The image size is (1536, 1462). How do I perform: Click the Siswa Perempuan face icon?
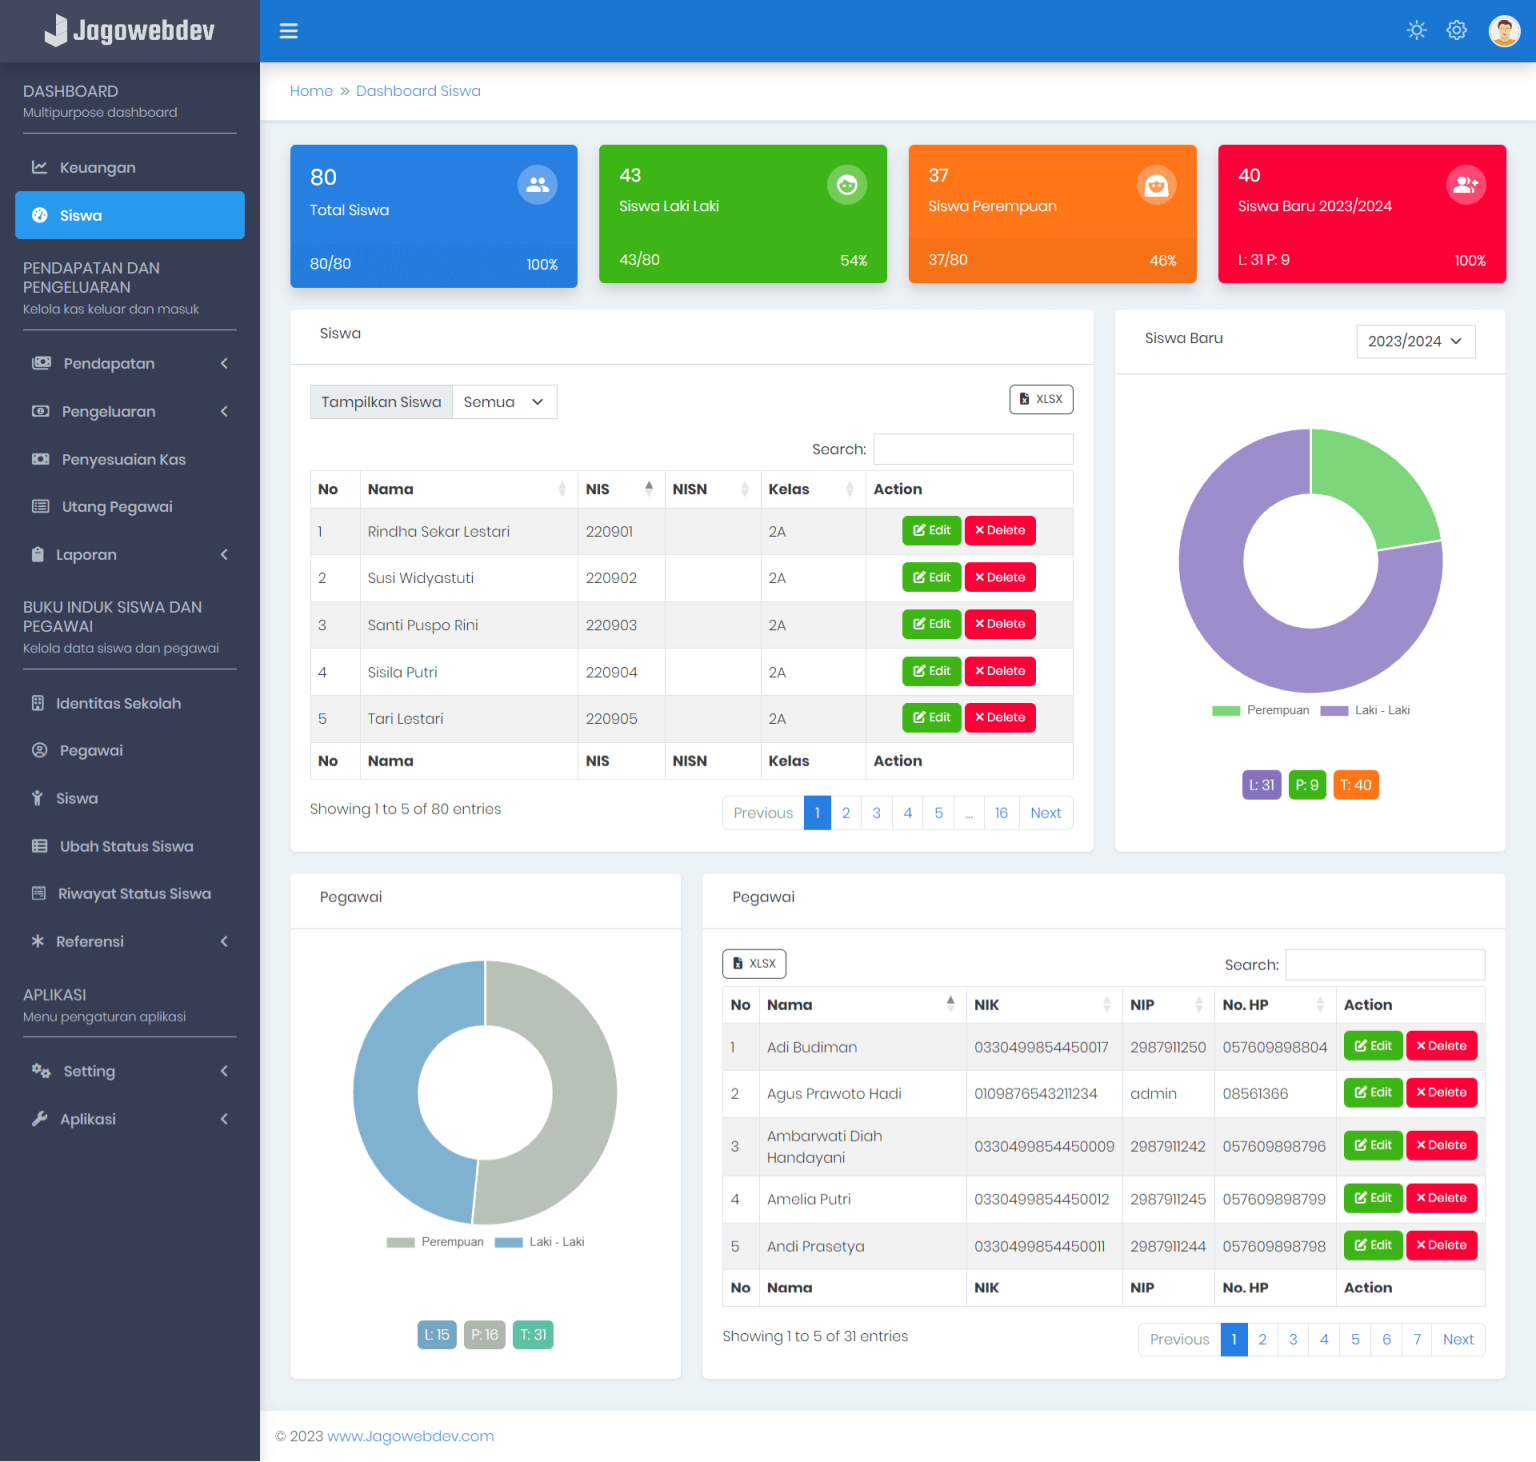tap(1156, 185)
